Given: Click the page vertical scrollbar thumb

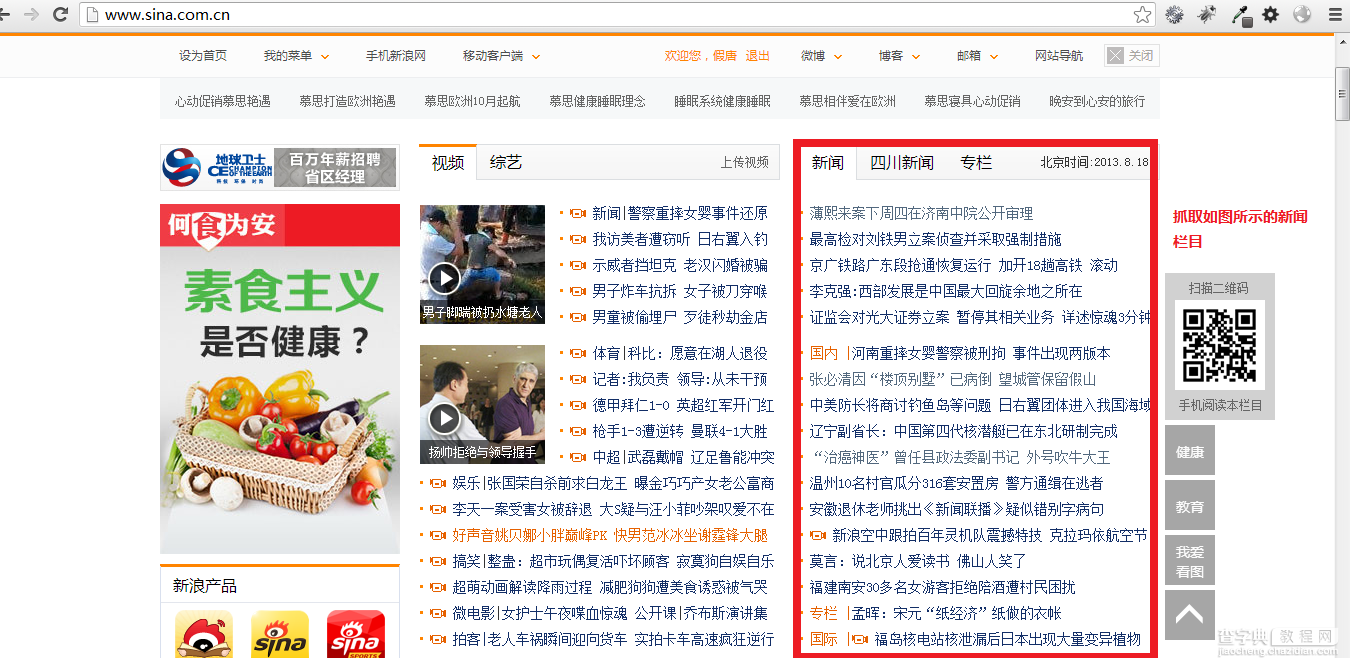Looking at the screenshot, I should click(1342, 94).
